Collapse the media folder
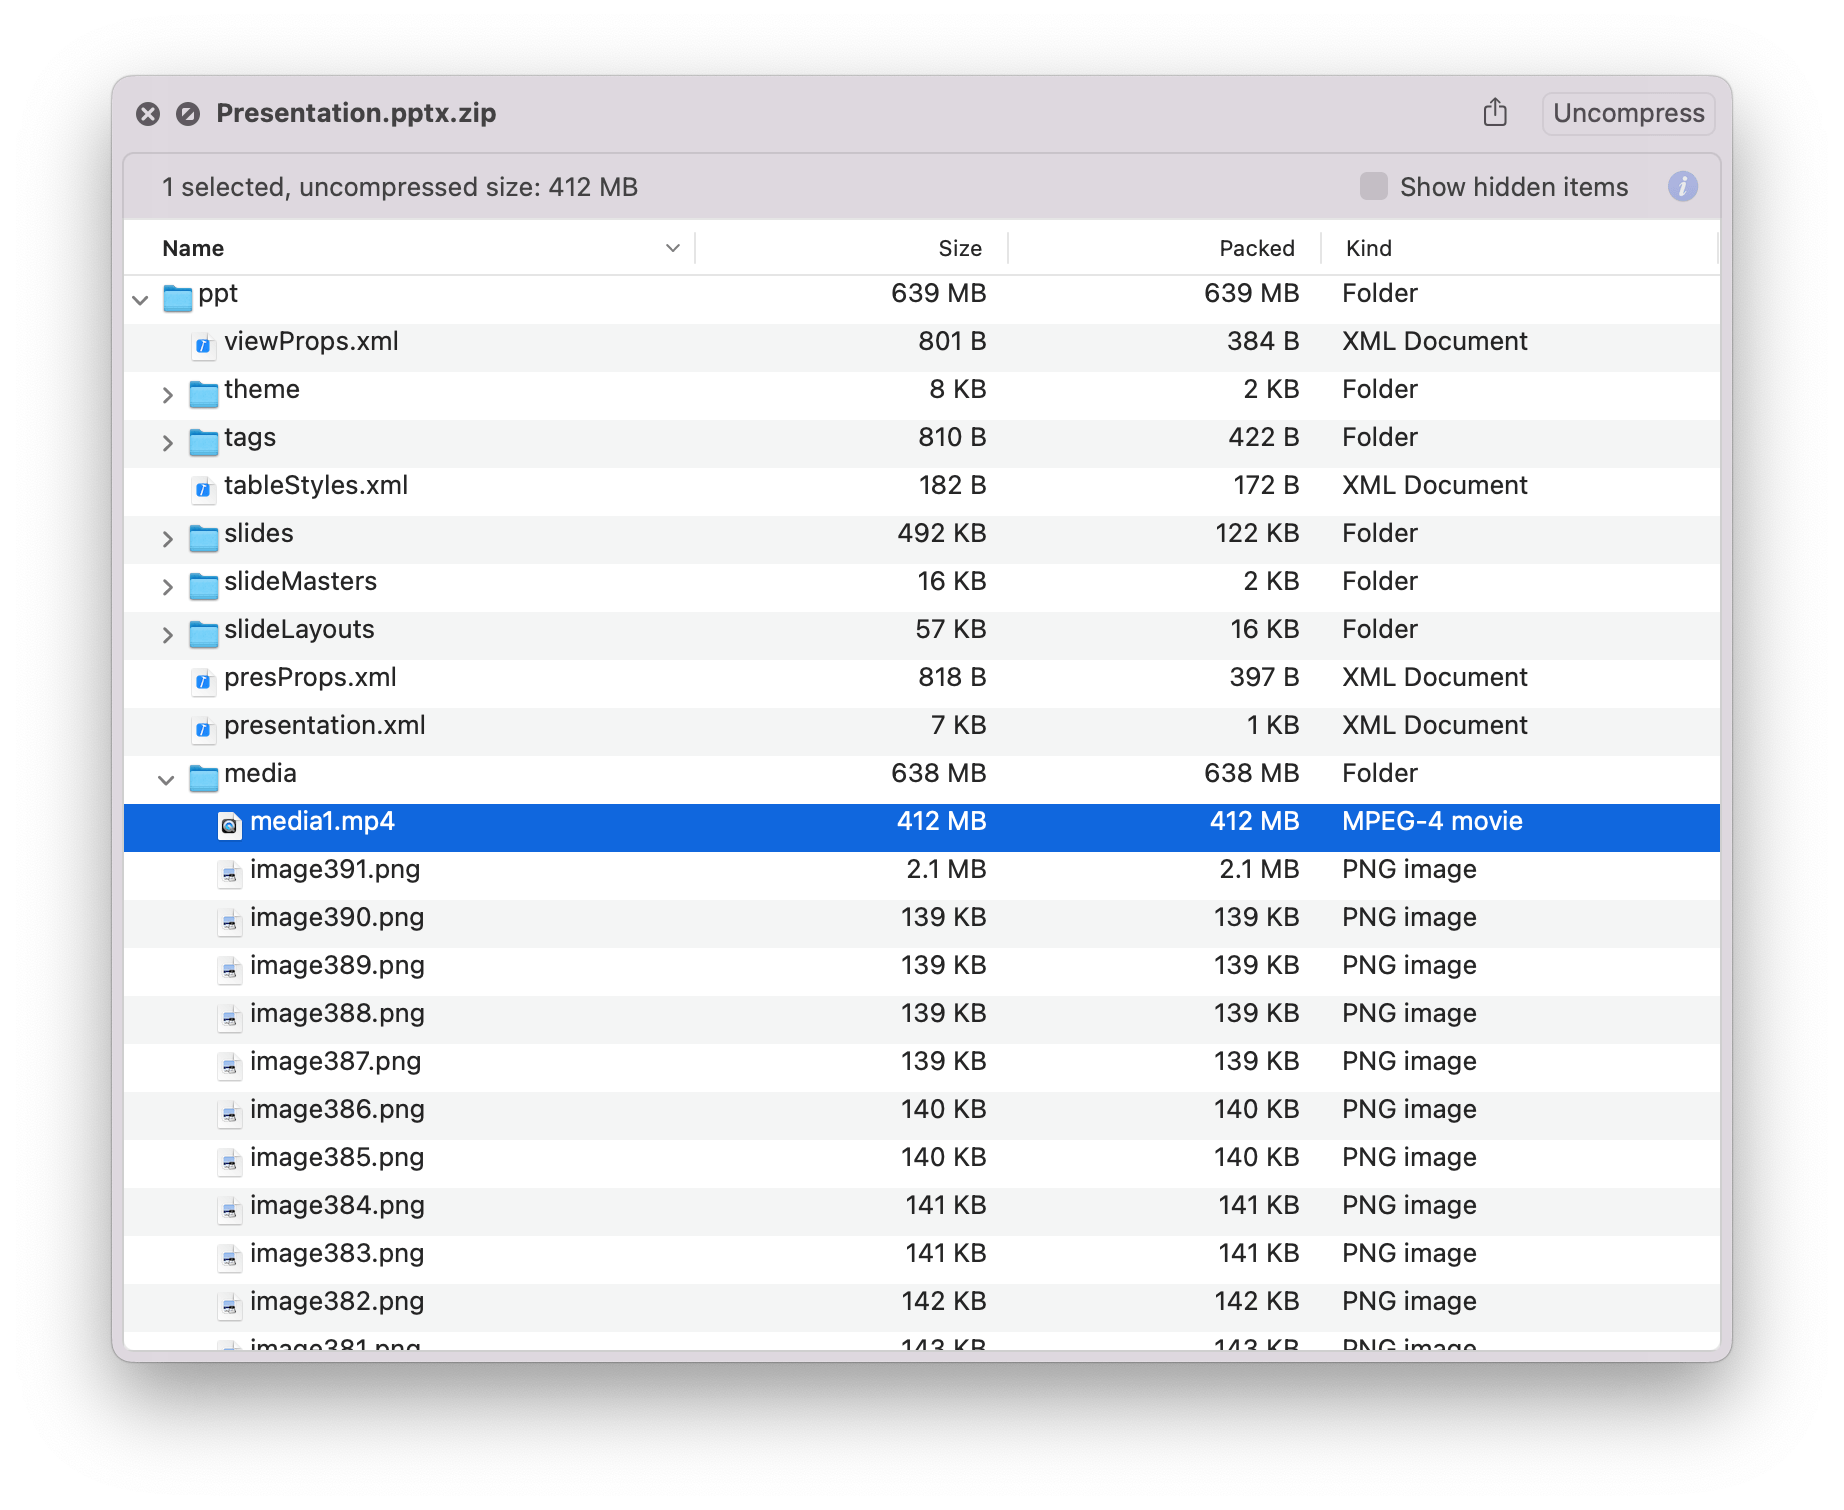1844x1510 pixels. pyautogui.click(x=167, y=779)
